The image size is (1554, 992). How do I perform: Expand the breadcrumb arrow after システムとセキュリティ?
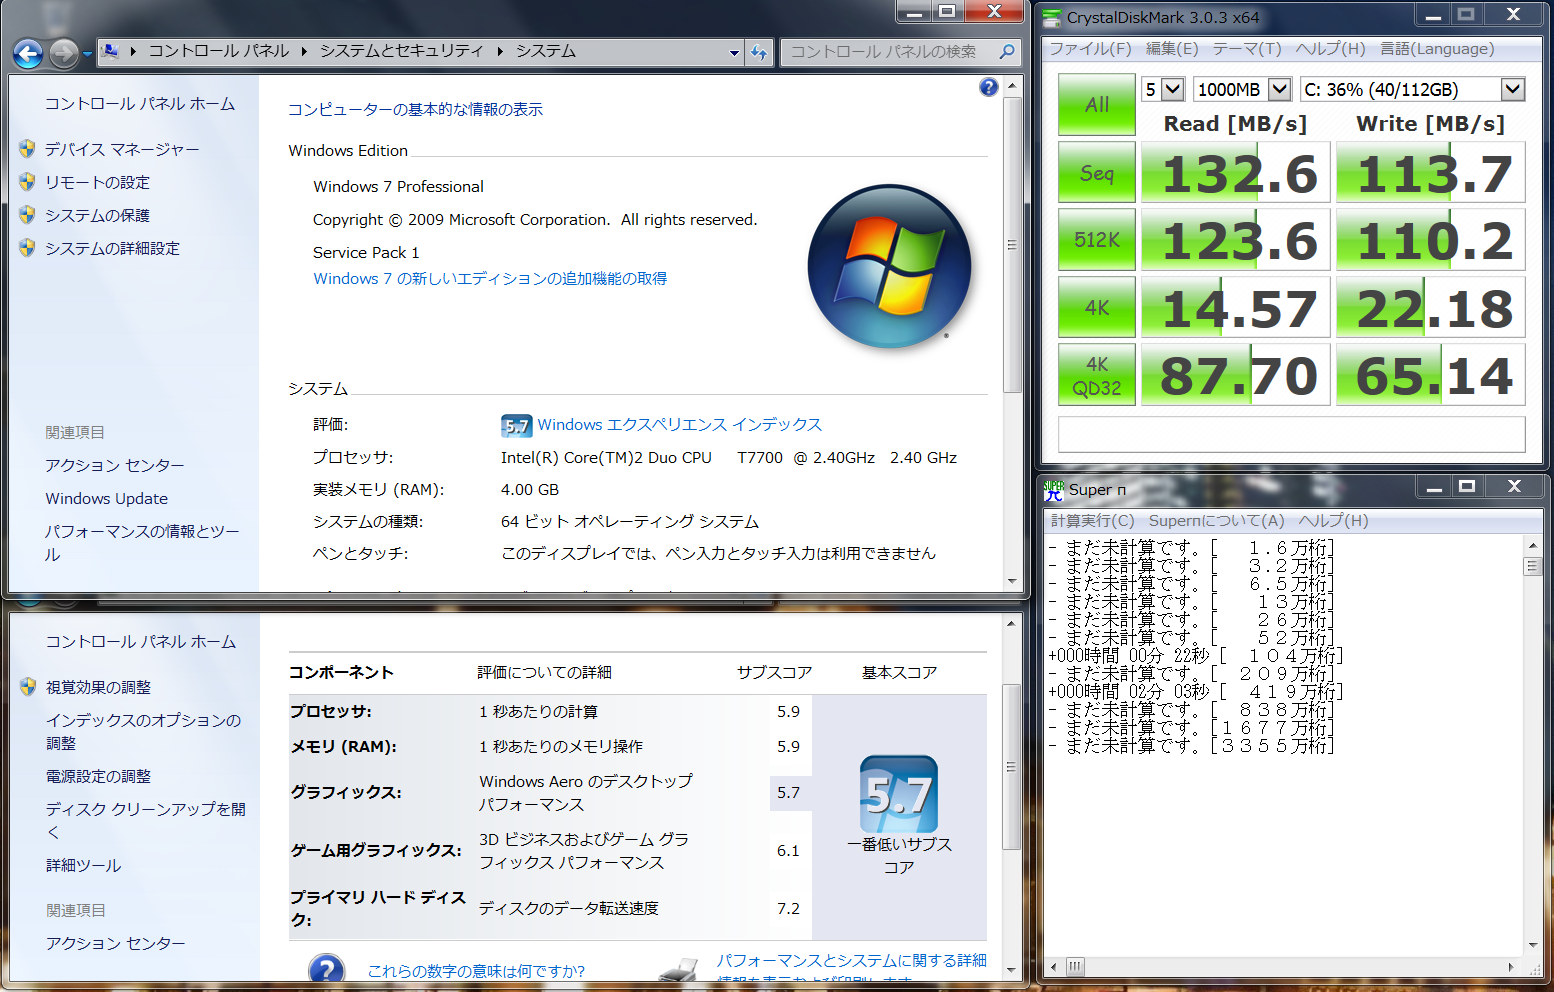500,51
